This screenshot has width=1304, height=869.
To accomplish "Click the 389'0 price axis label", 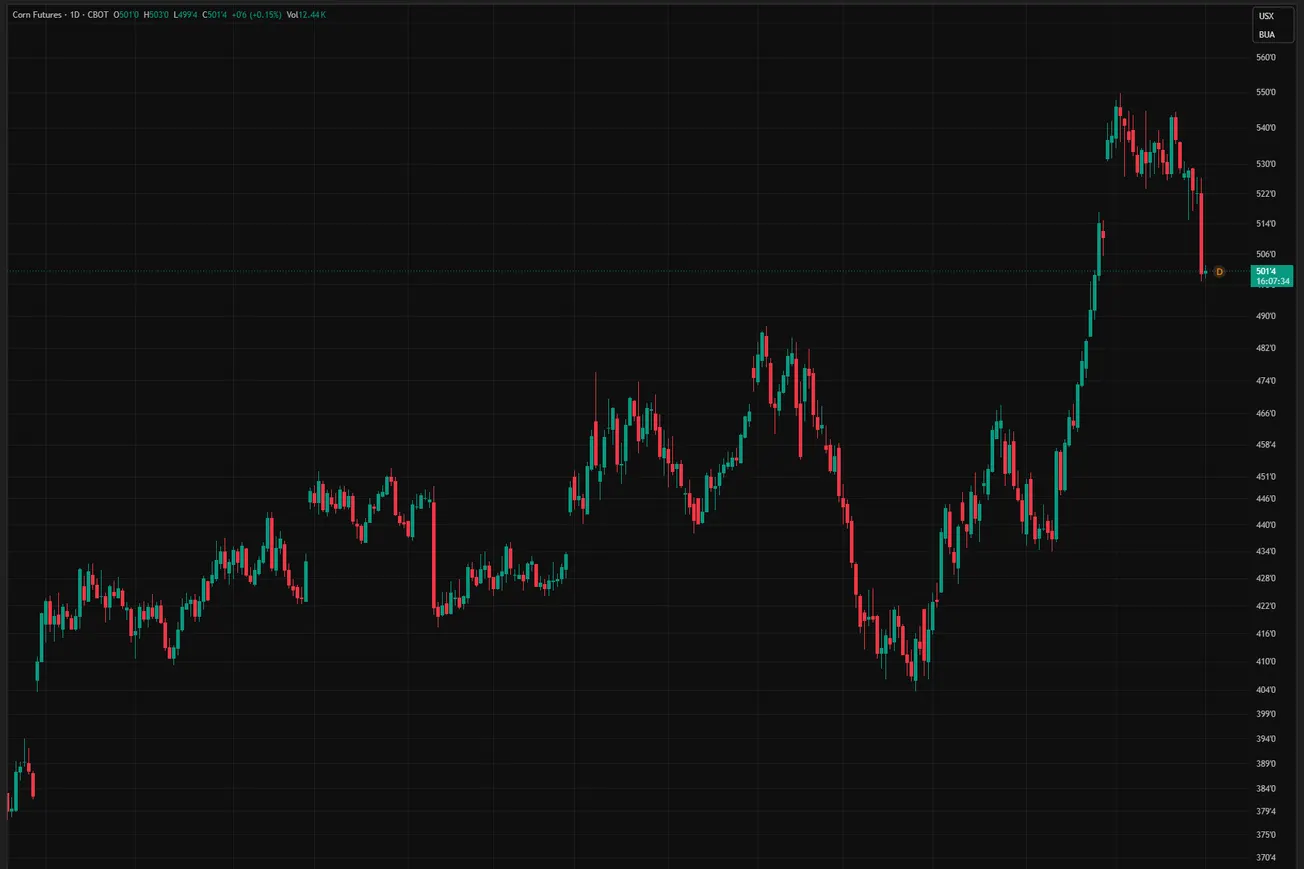I will [x=1266, y=764].
